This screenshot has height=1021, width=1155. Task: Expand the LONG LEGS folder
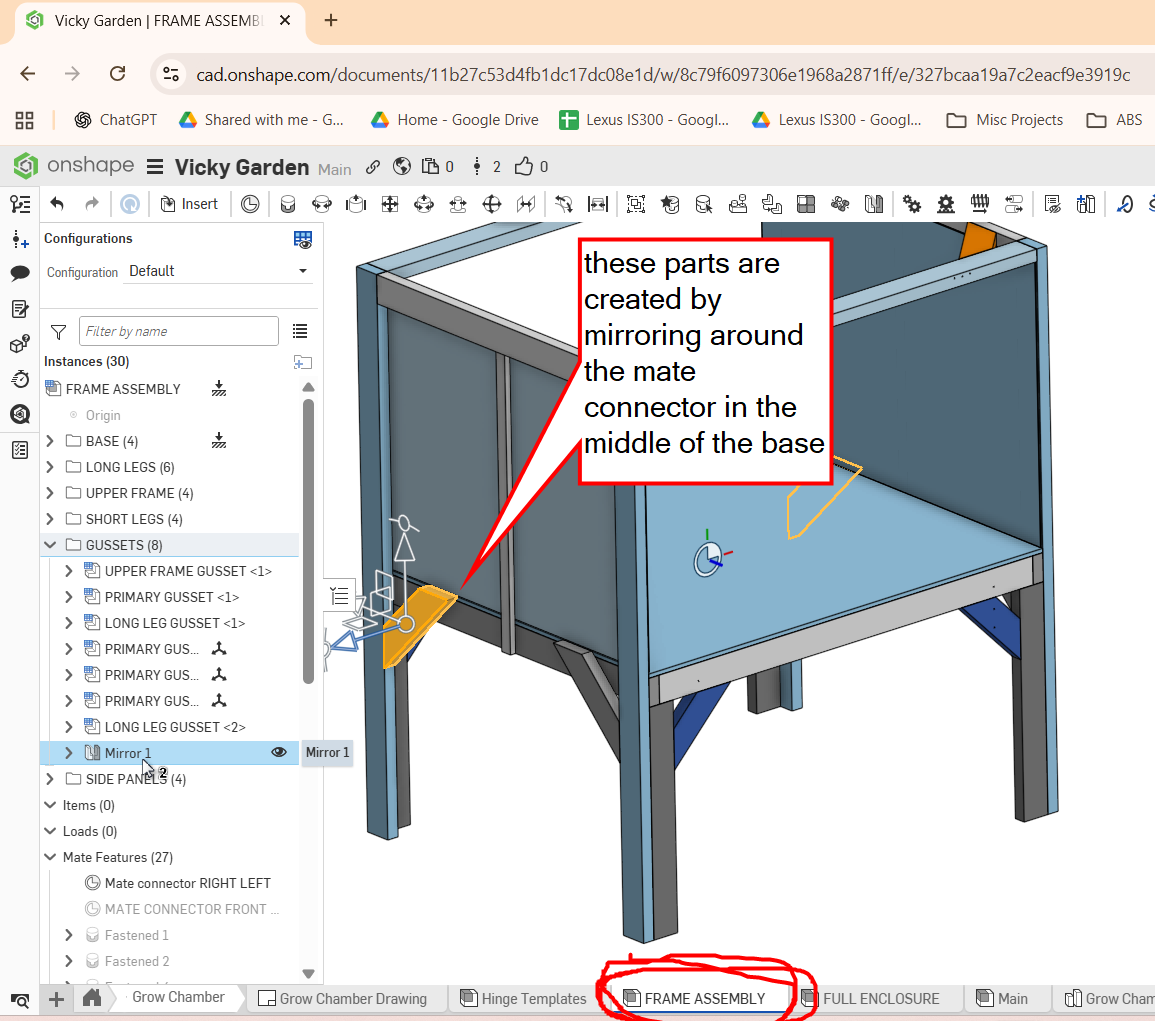(50, 467)
